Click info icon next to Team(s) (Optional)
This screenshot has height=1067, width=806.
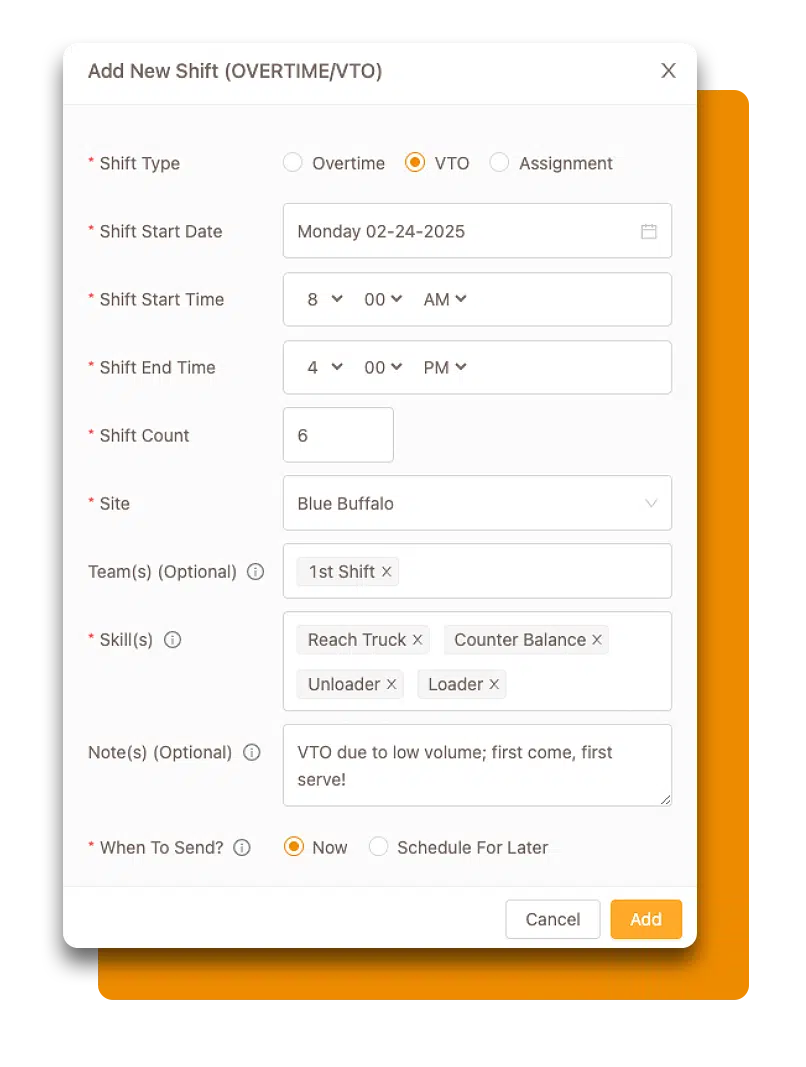tap(256, 572)
